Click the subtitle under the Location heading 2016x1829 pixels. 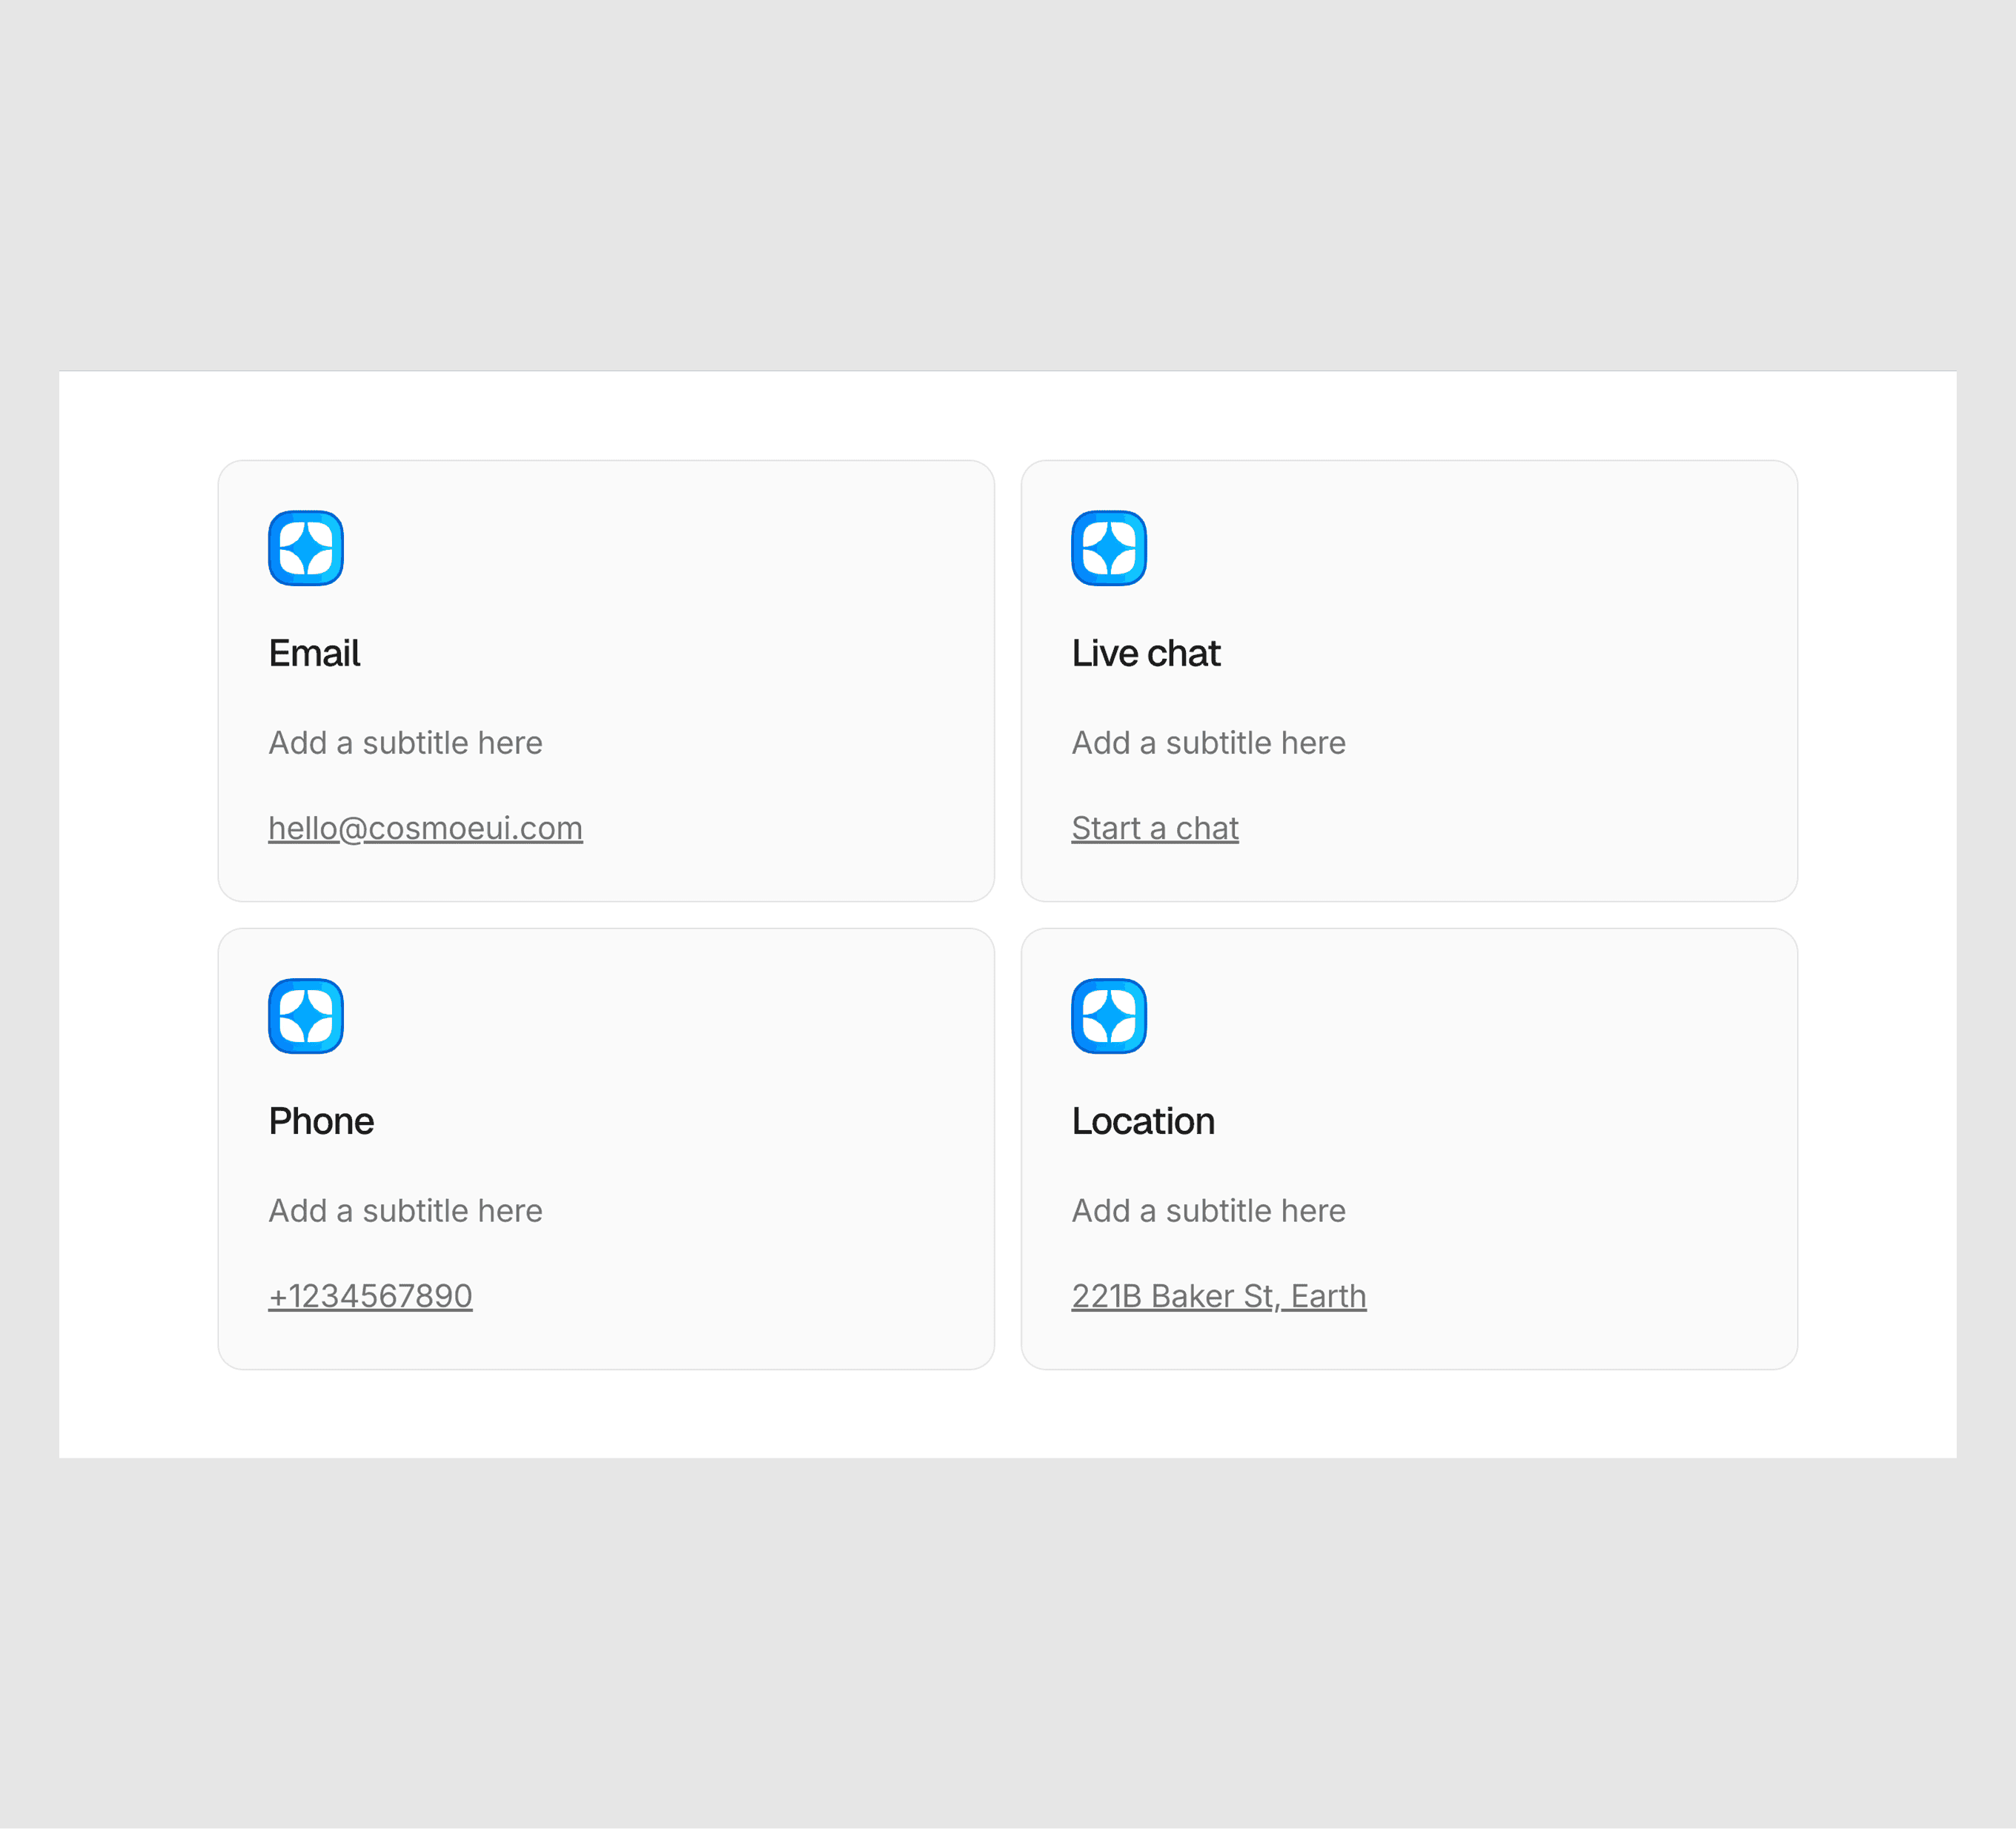tap(1208, 1211)
